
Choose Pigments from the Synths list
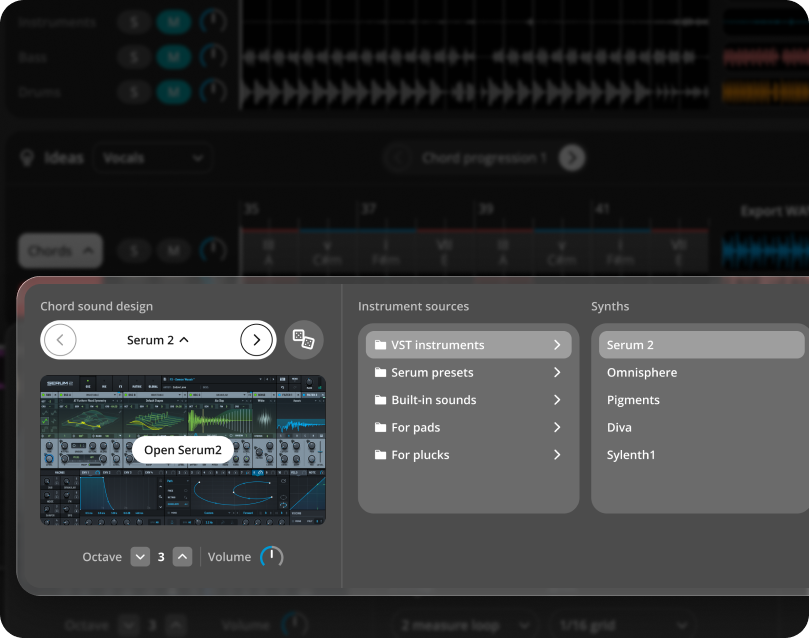633,400
